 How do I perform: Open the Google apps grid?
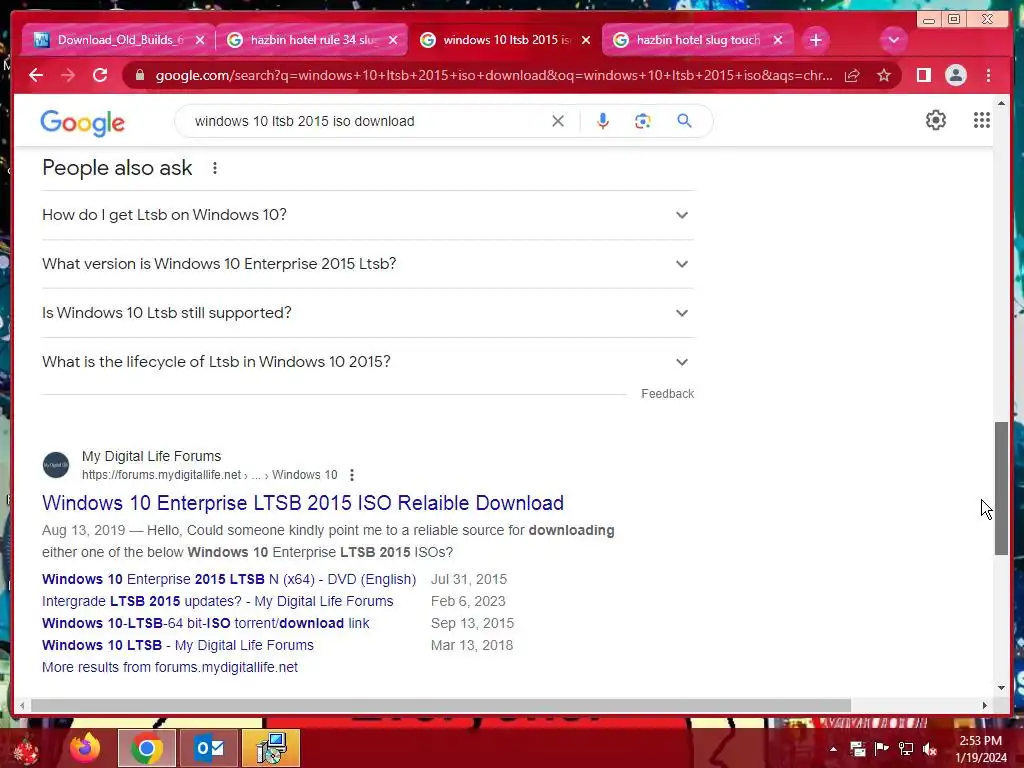click(982, 120)
